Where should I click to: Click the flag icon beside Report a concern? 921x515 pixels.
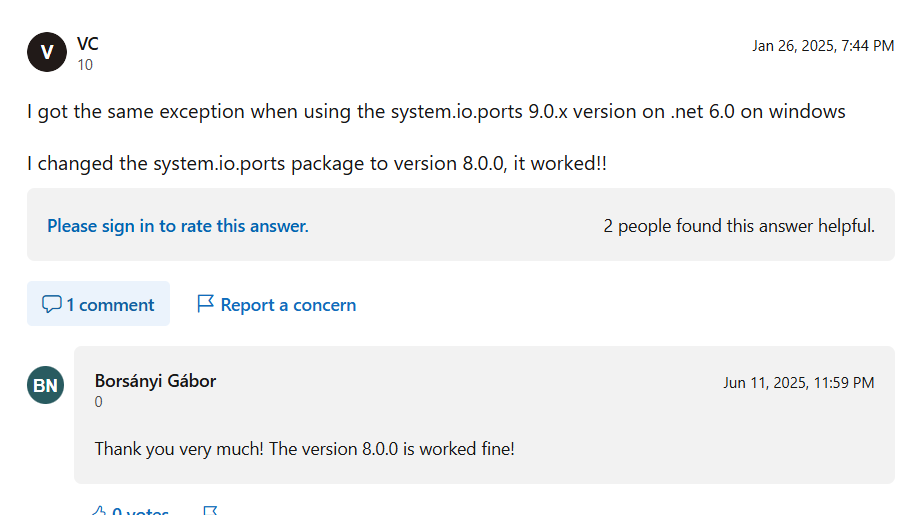[x=205, y=303]
